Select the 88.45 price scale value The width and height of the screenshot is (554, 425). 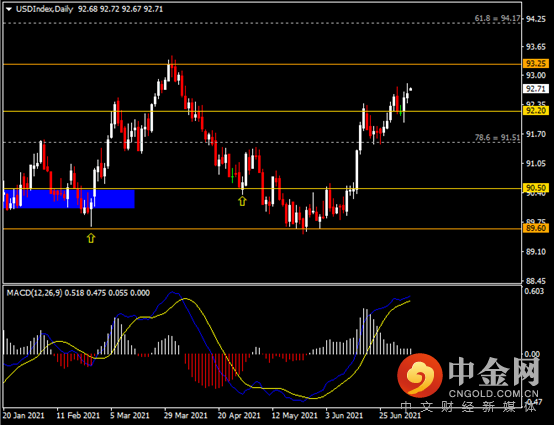tap(536, 281)
